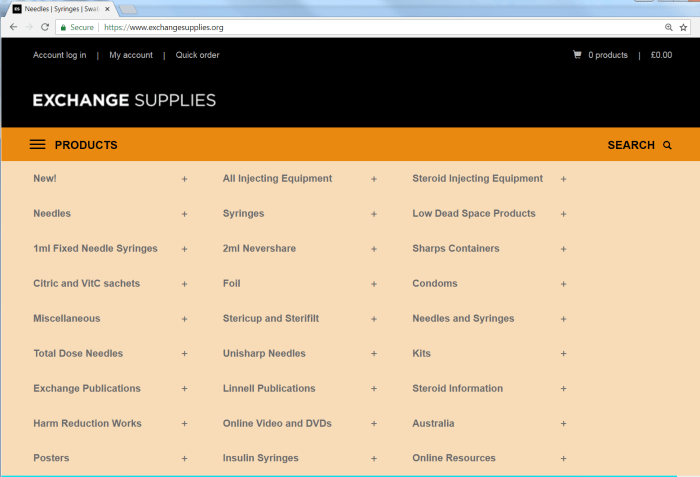Click the browser back arrow
This screenshot has width=700, height=477.
[x=13, y=27]
